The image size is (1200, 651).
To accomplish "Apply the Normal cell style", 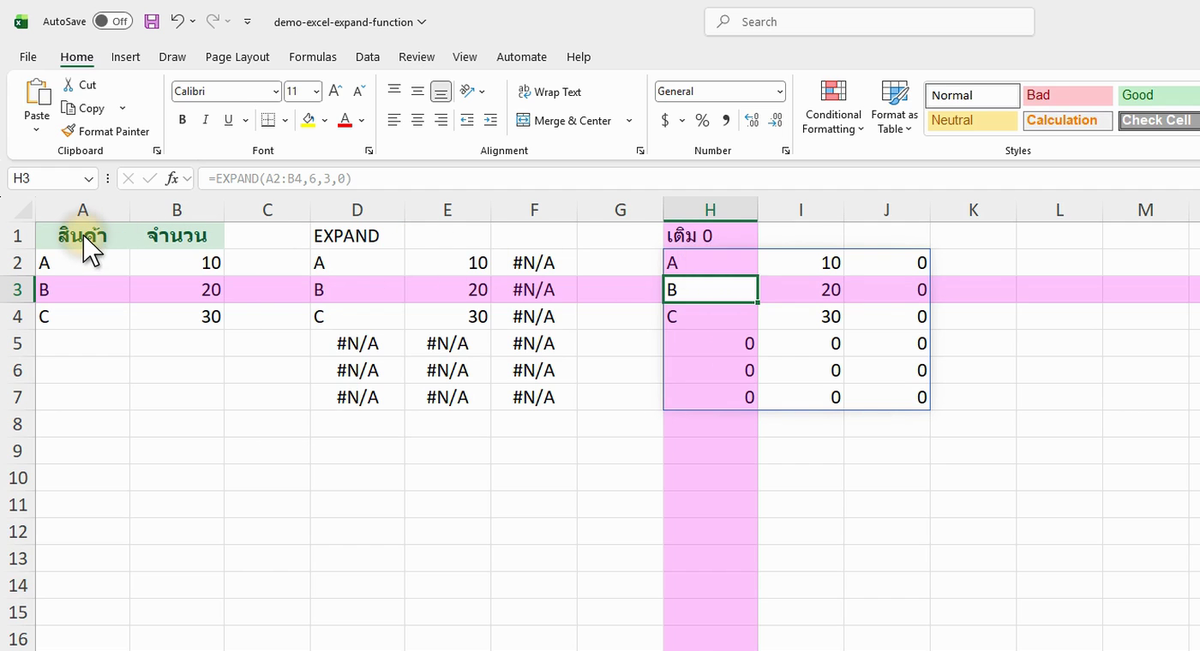I will coord(972,95).
